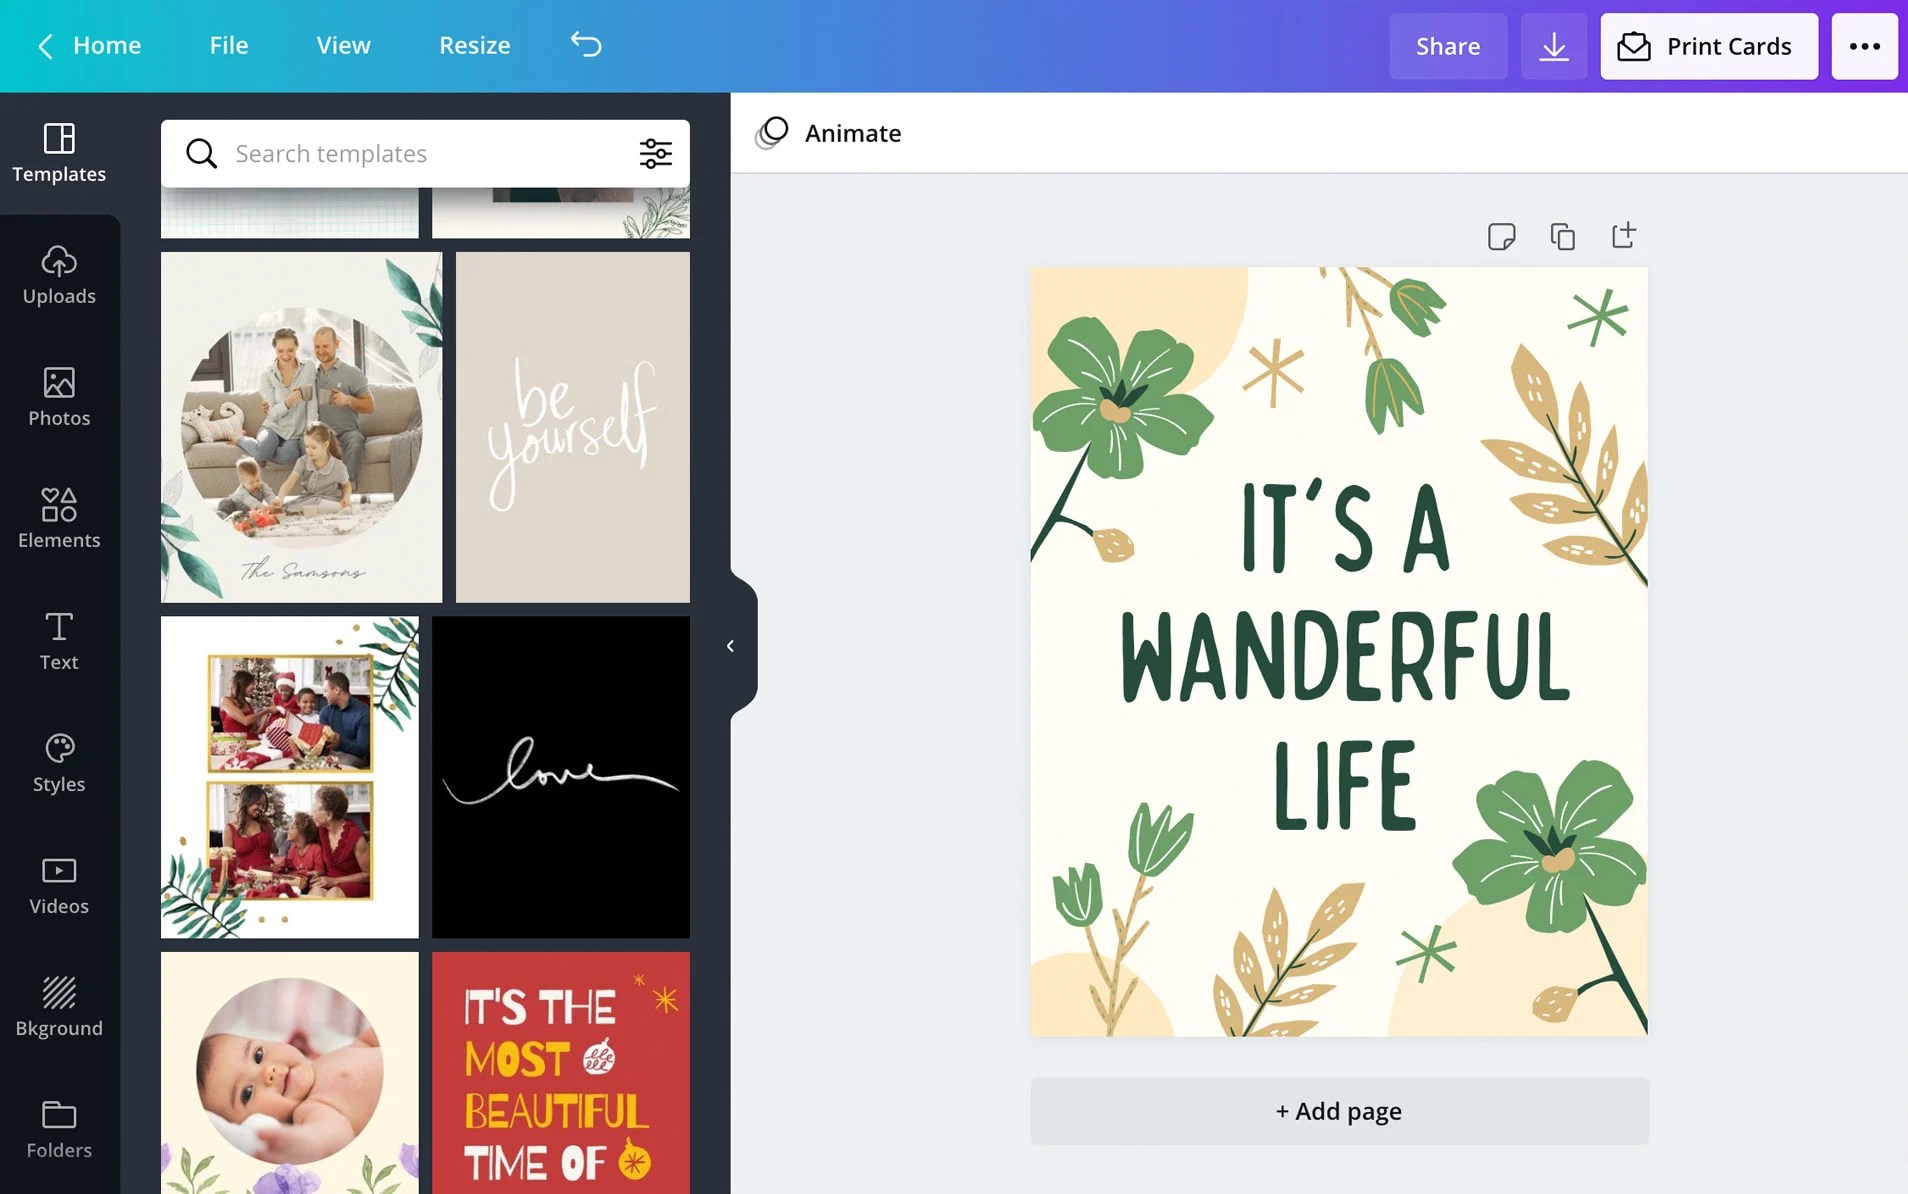Collapse the templates sidebar
1908x1194 pixels.
tap(731, 645)
